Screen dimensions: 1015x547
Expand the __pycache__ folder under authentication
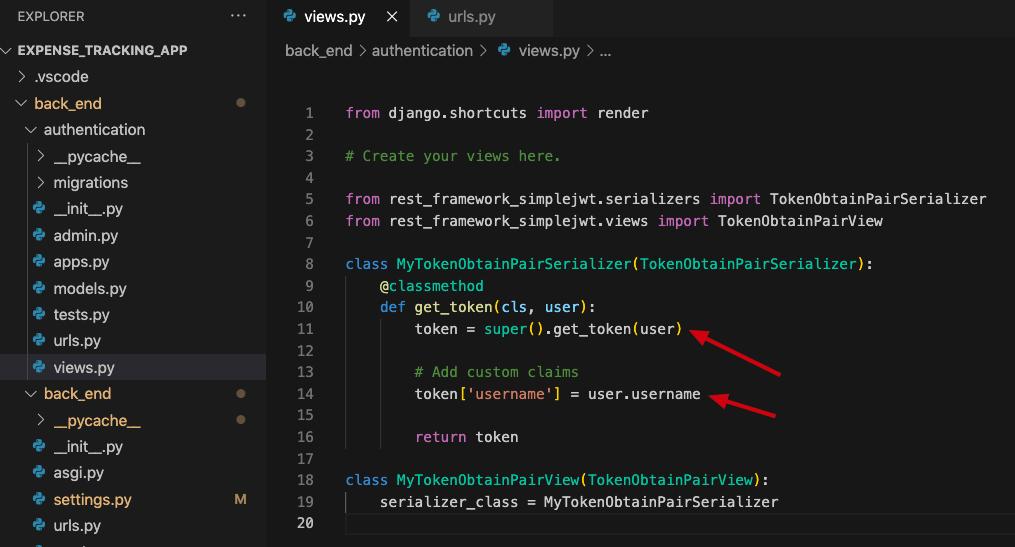point(96,156)
